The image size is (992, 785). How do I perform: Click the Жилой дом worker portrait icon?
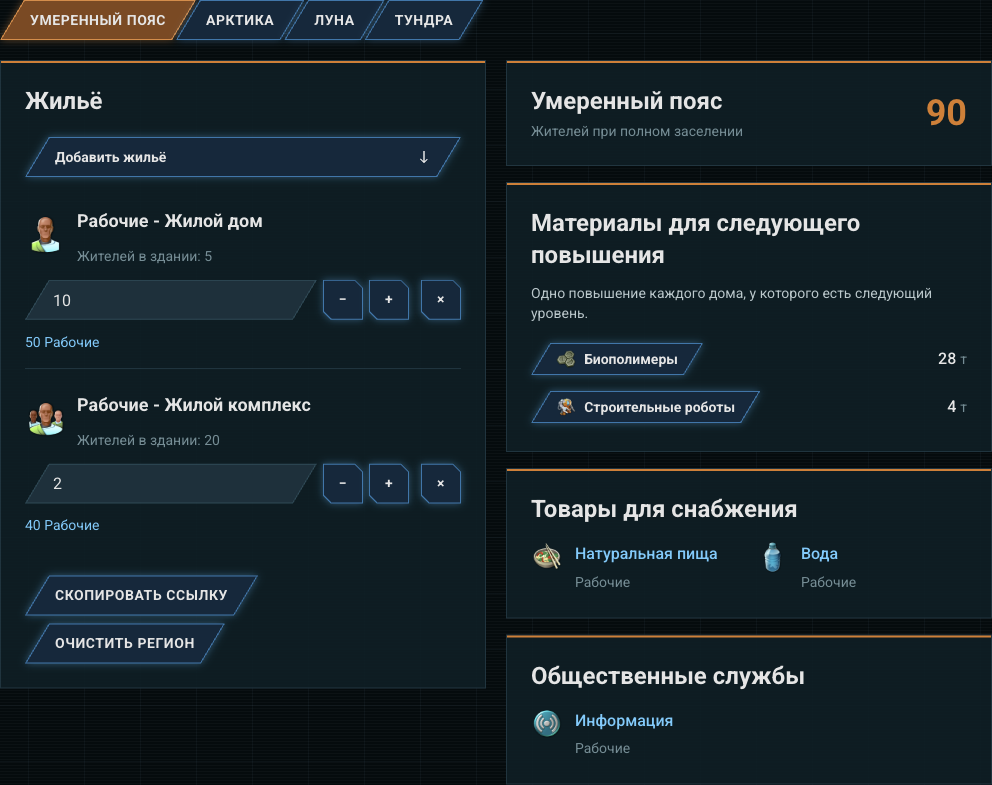(46, 235)
